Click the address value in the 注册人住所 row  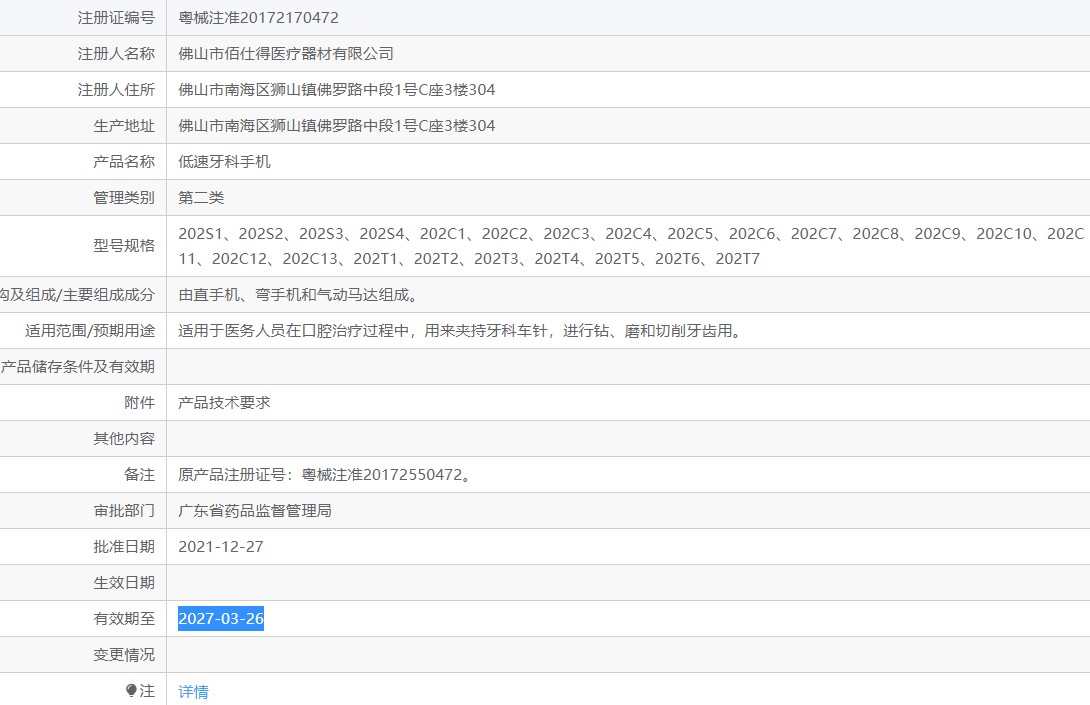coord(336,90)
